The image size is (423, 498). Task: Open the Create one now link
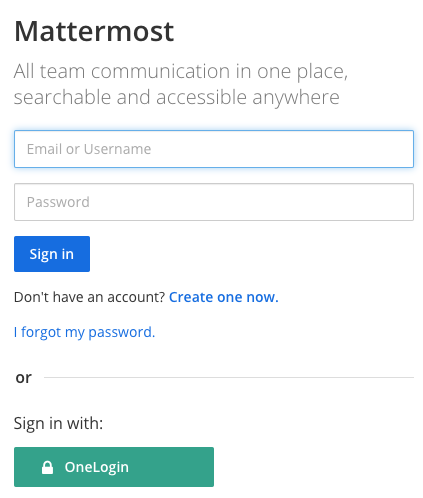point(224,297)
